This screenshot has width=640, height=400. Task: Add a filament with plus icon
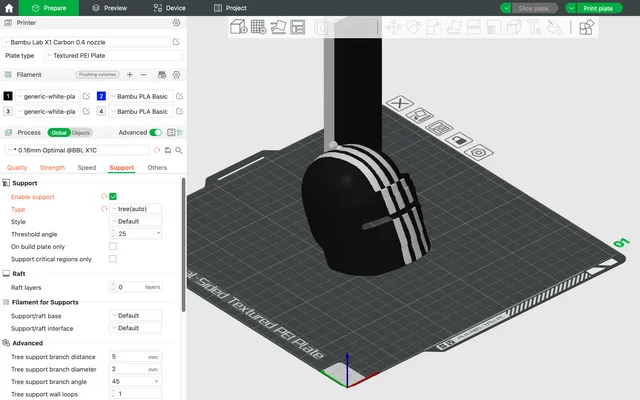coord(129,74)
